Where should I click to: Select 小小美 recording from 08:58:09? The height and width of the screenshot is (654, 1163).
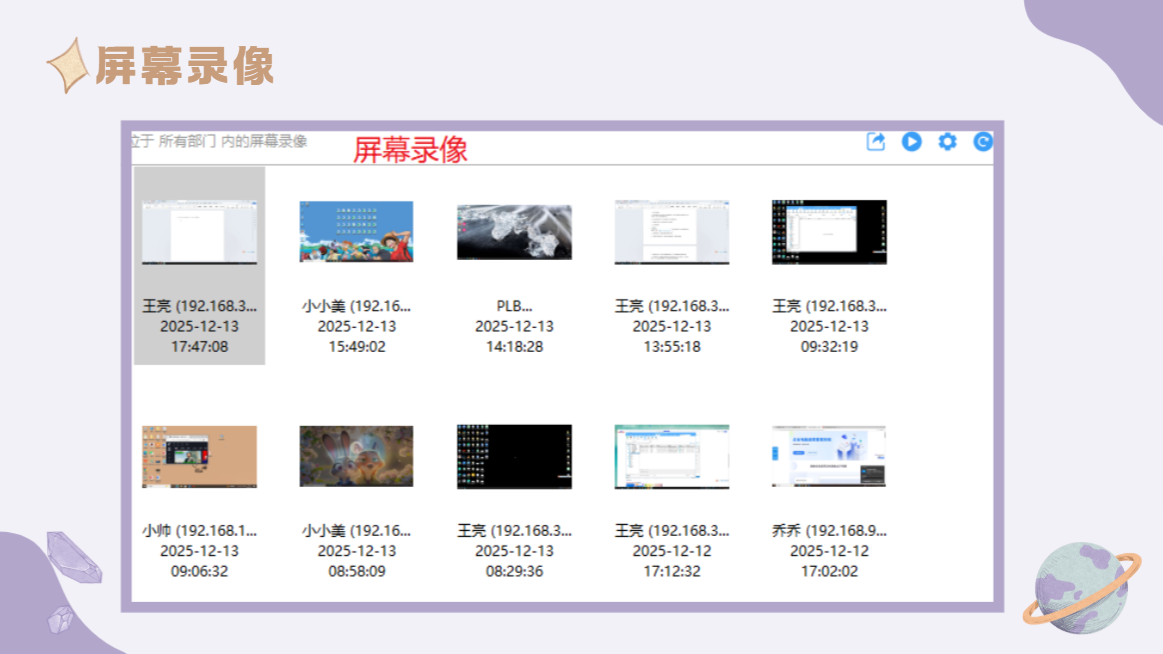click(357, 491)
